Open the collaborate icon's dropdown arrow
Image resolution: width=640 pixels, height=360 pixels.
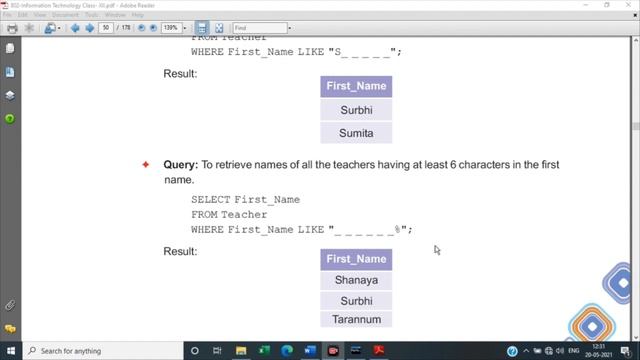point(59,28)
